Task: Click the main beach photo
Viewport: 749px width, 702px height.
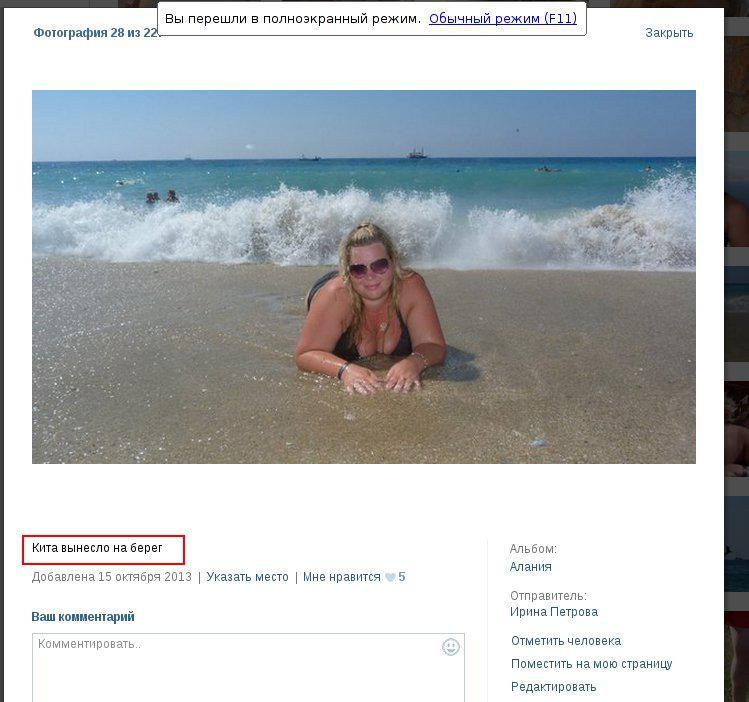Action: [364, 277]
